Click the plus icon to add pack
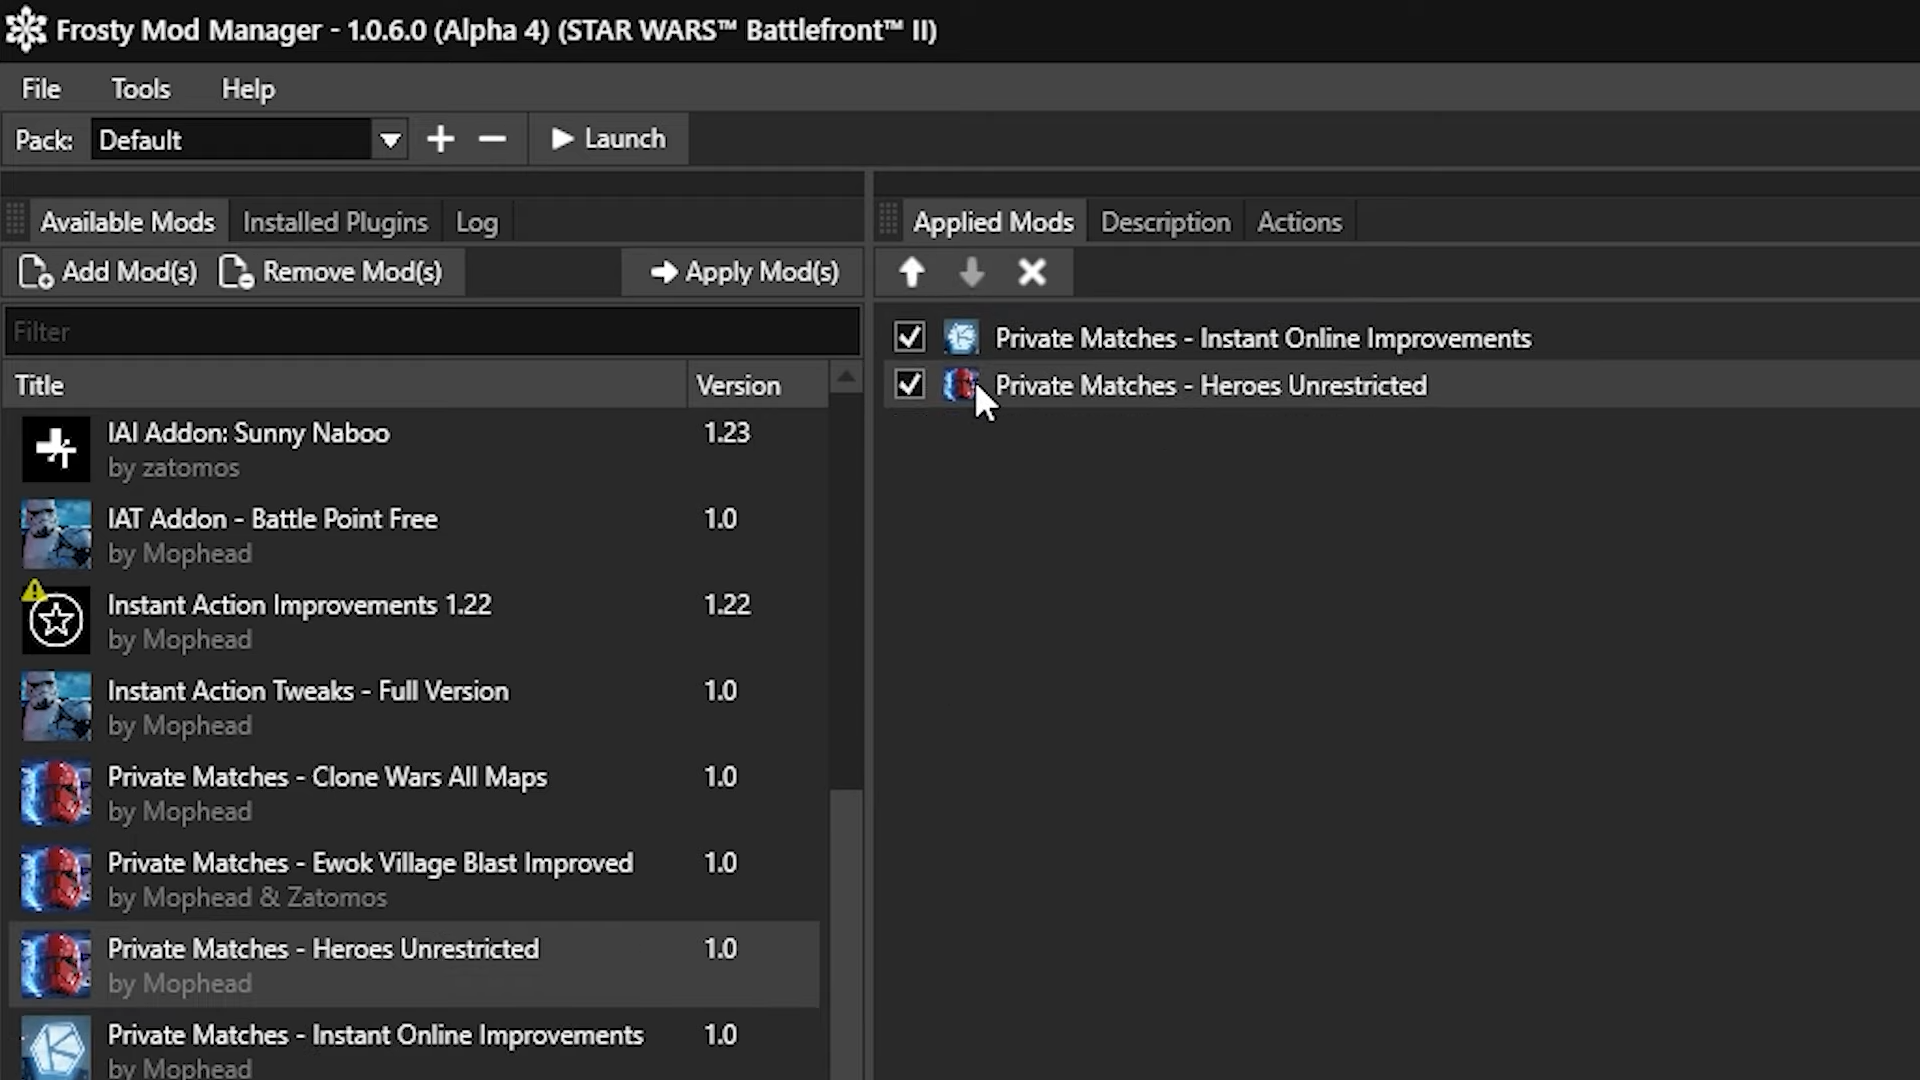This screenshot has height=1080, width=1920. click(440, 139)
